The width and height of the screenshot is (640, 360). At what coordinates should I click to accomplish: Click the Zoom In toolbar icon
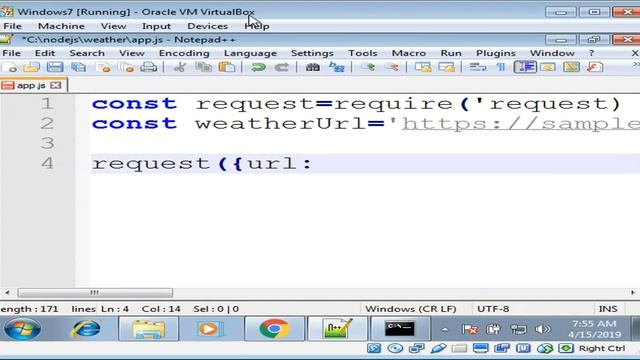tap(368, 67)
